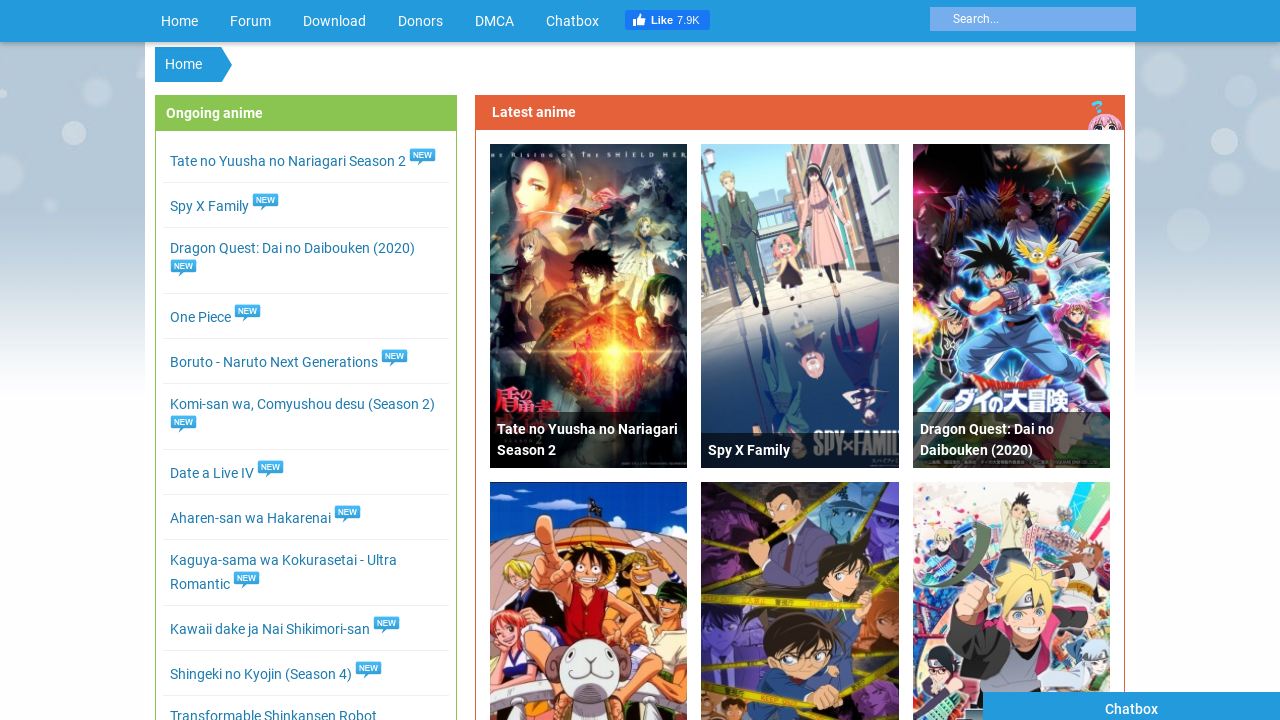Click NEW badge under Dragon Quest entry
The width and height of the screenshot is (1280, 720).
coord(183,268)
